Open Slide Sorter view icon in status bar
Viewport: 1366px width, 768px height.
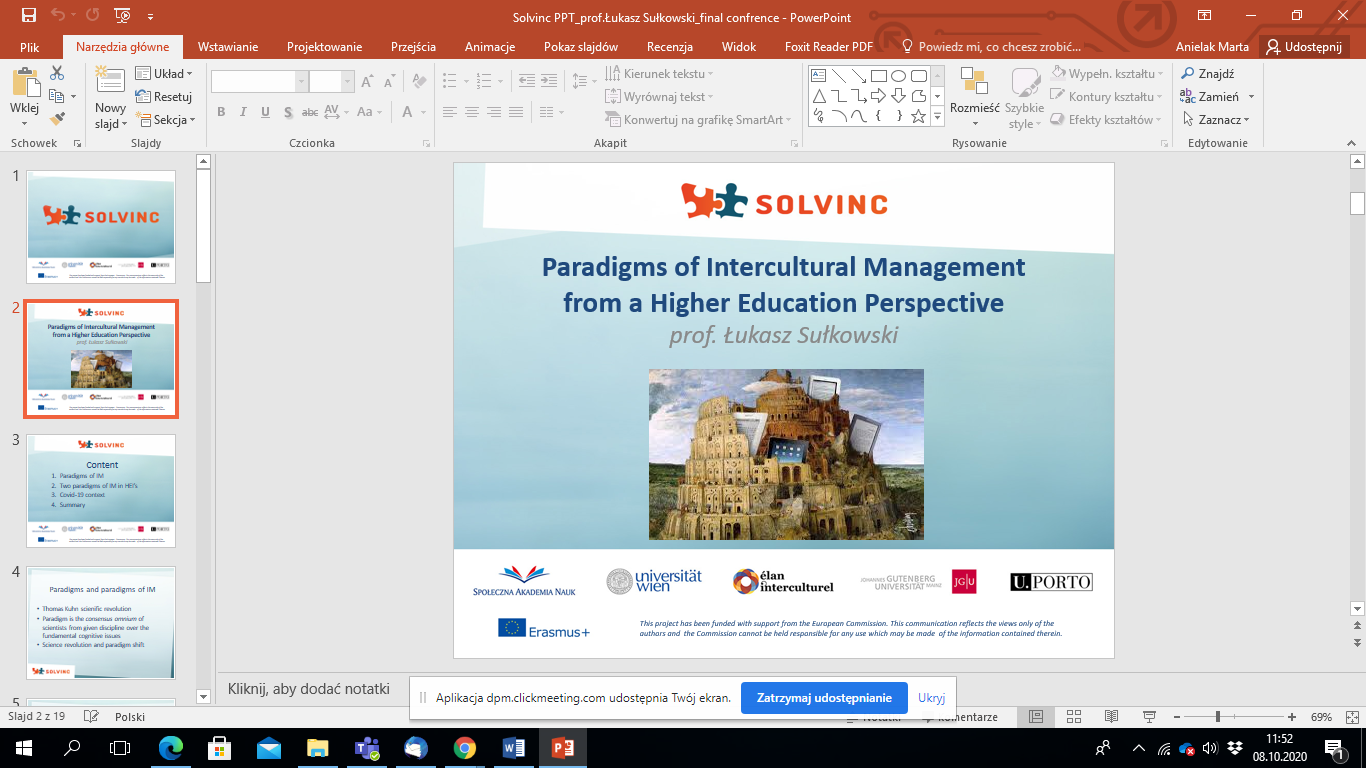[1074, 717]
